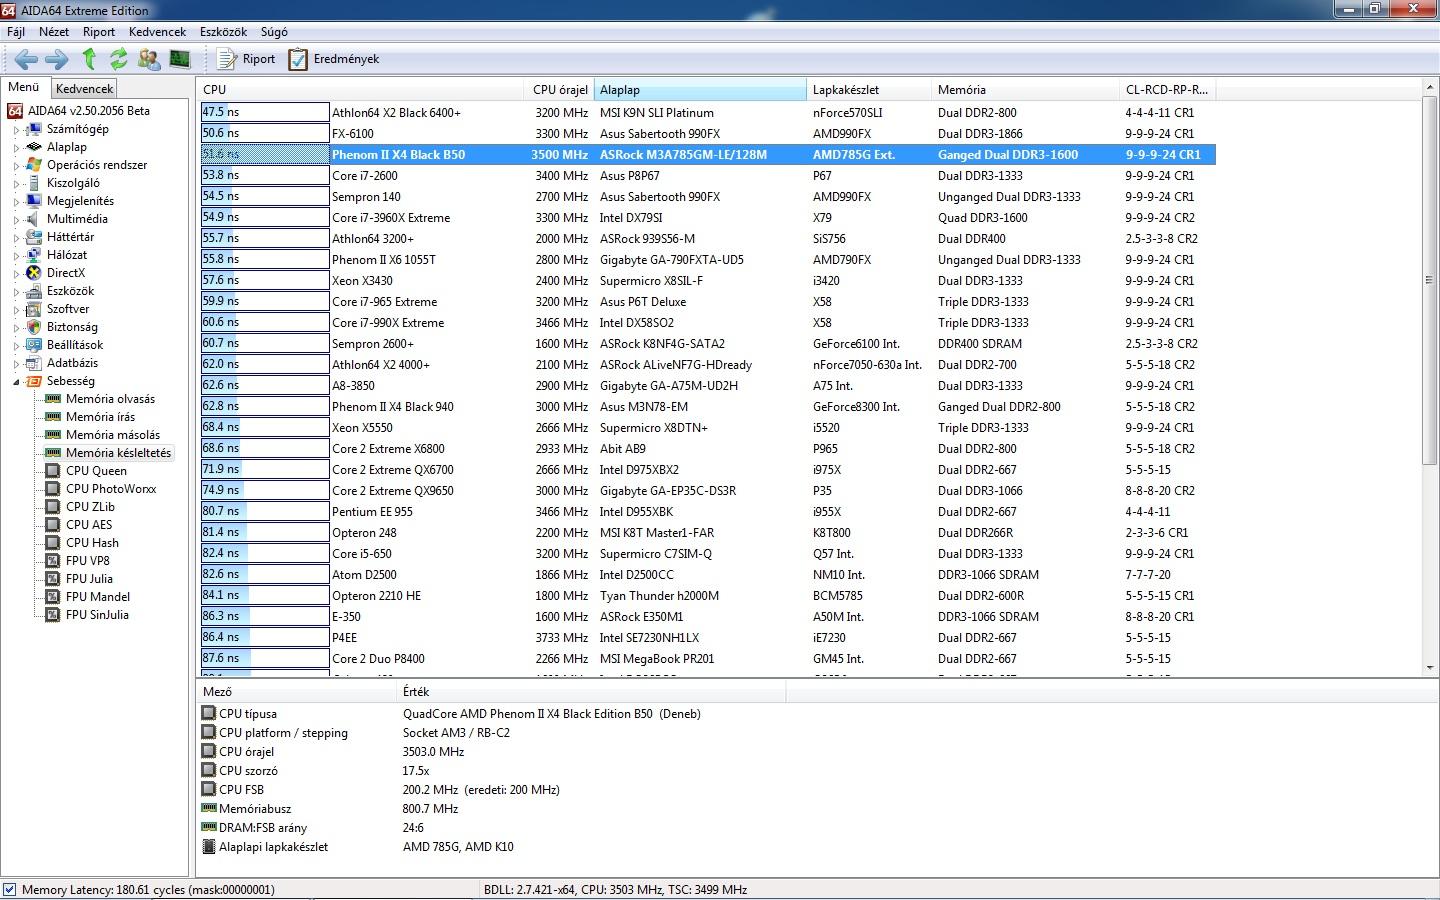Select Kiszolgáló tree item
The width and height of the screenshot is (1440, 900).
(x=73, y=183)
